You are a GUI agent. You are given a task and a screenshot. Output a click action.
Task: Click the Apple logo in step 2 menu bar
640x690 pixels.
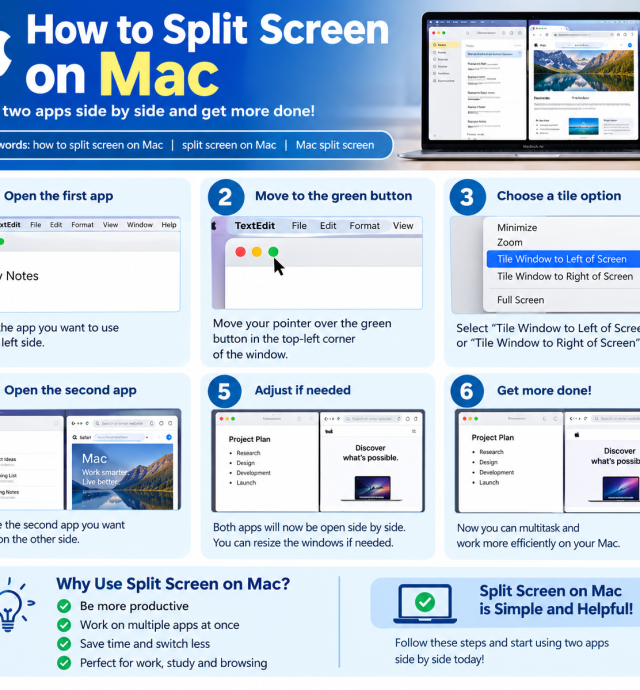point(214,226)
